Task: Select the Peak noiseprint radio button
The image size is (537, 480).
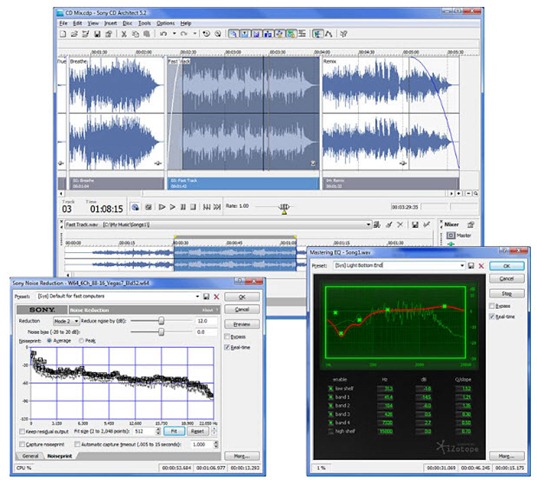Action: pos(82,341)
